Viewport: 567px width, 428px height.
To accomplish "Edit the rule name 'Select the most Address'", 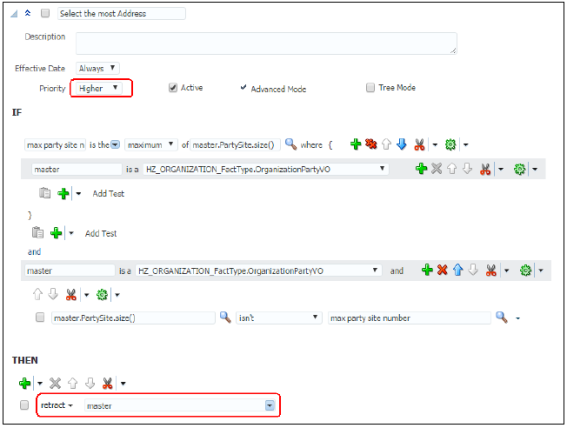I will [122, 14].
